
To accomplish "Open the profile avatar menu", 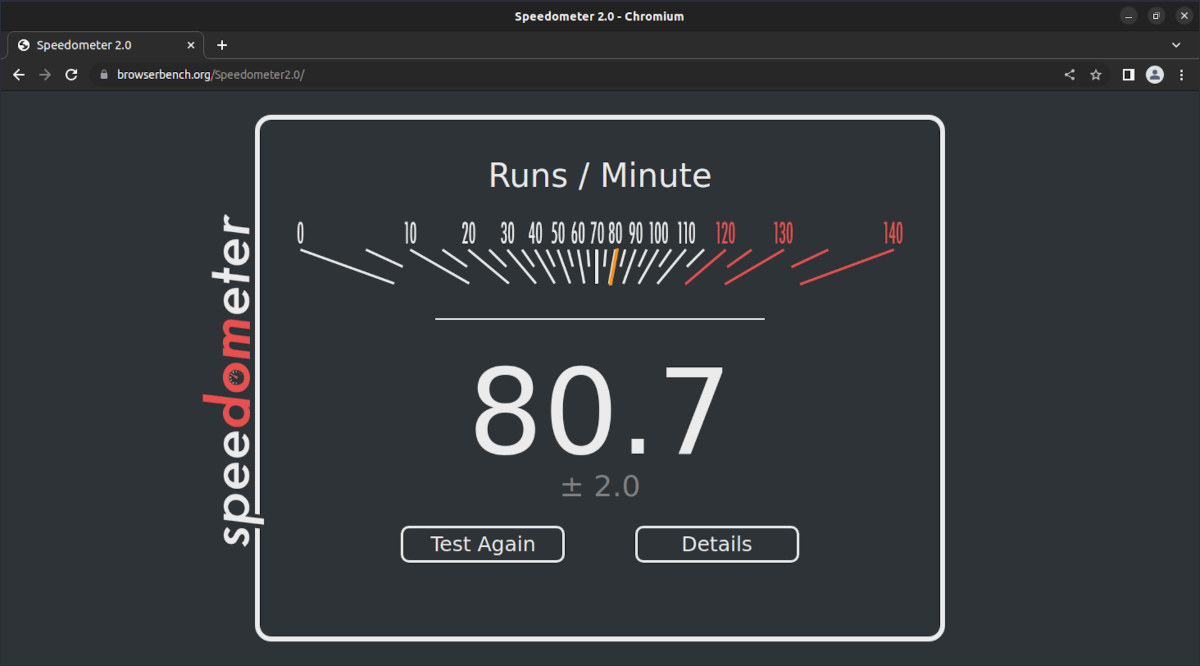I will pyautogui.click(x=1154, y=75).
